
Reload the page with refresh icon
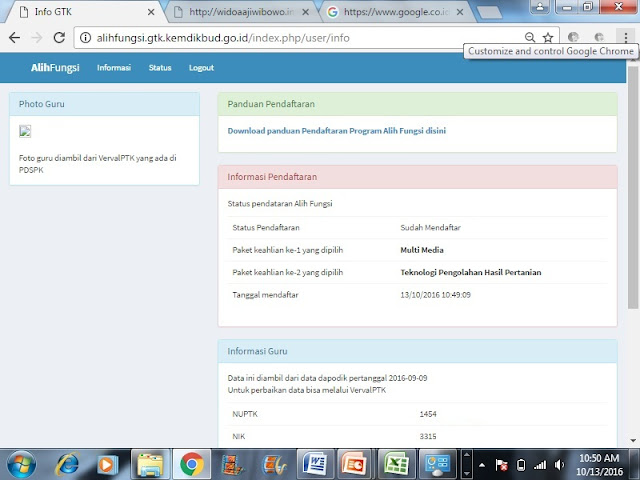pos(60,38)
